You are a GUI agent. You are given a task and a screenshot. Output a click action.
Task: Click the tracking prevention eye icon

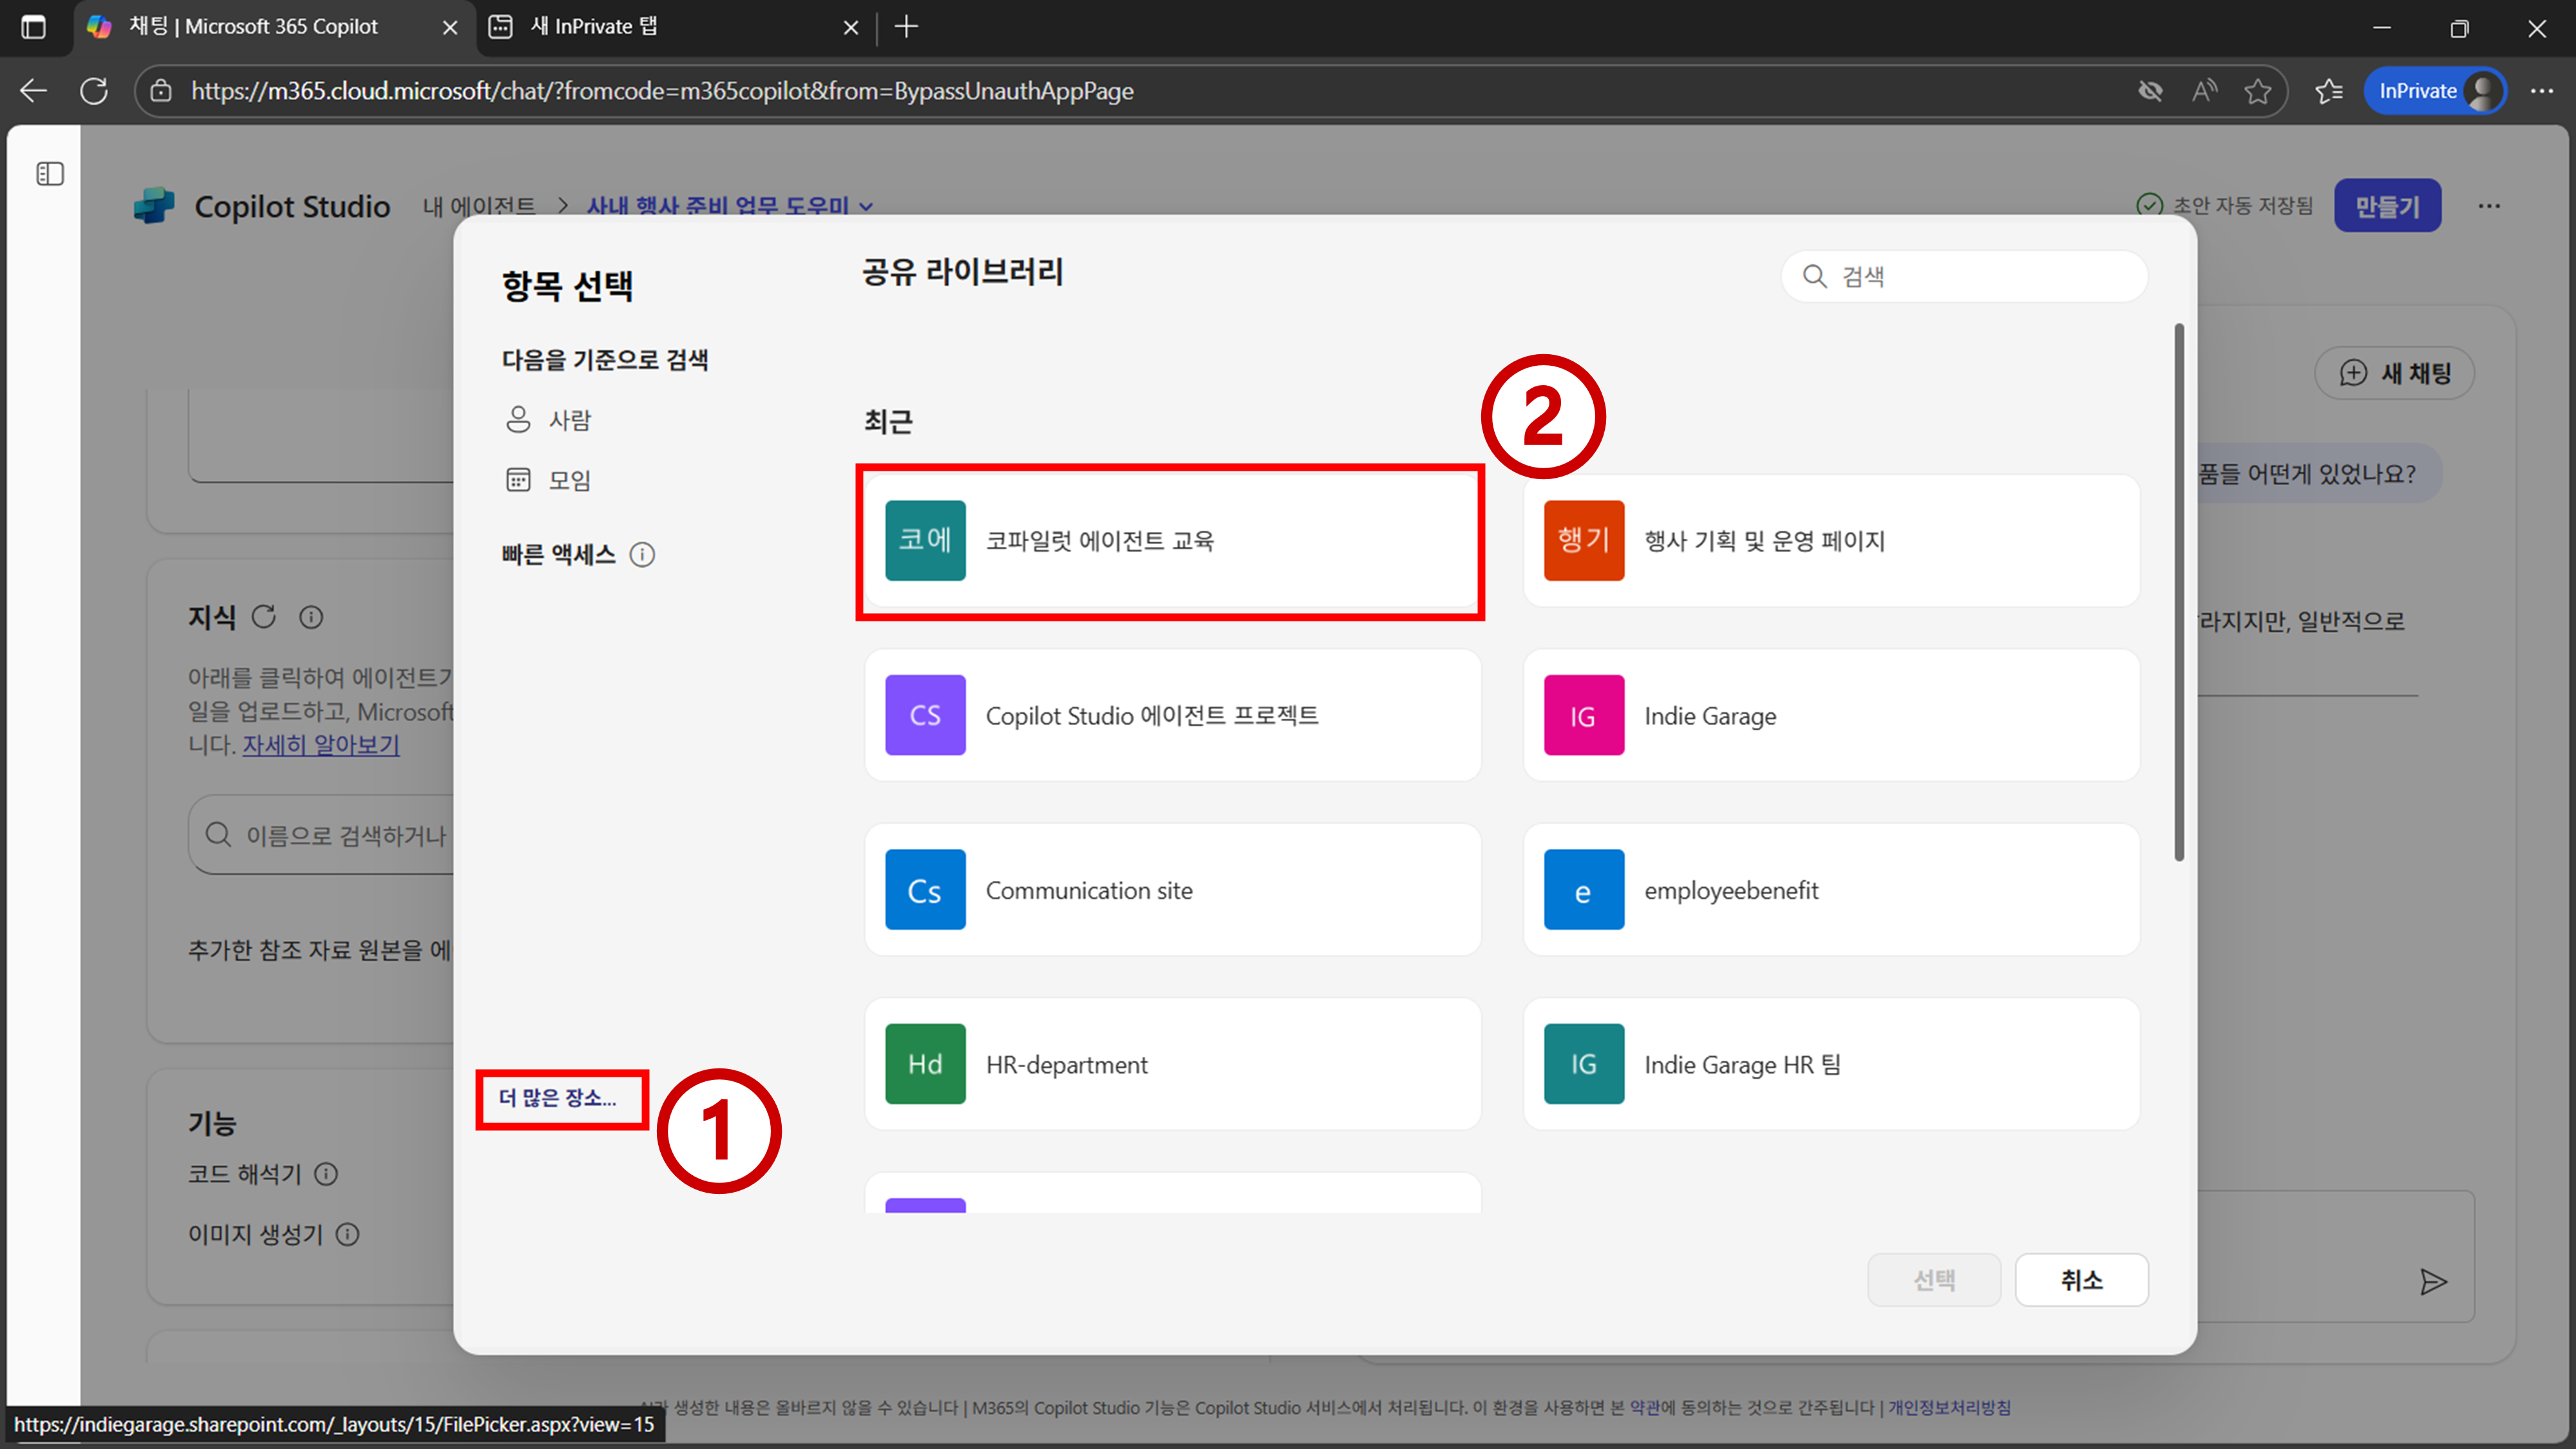pos(2150,91)
